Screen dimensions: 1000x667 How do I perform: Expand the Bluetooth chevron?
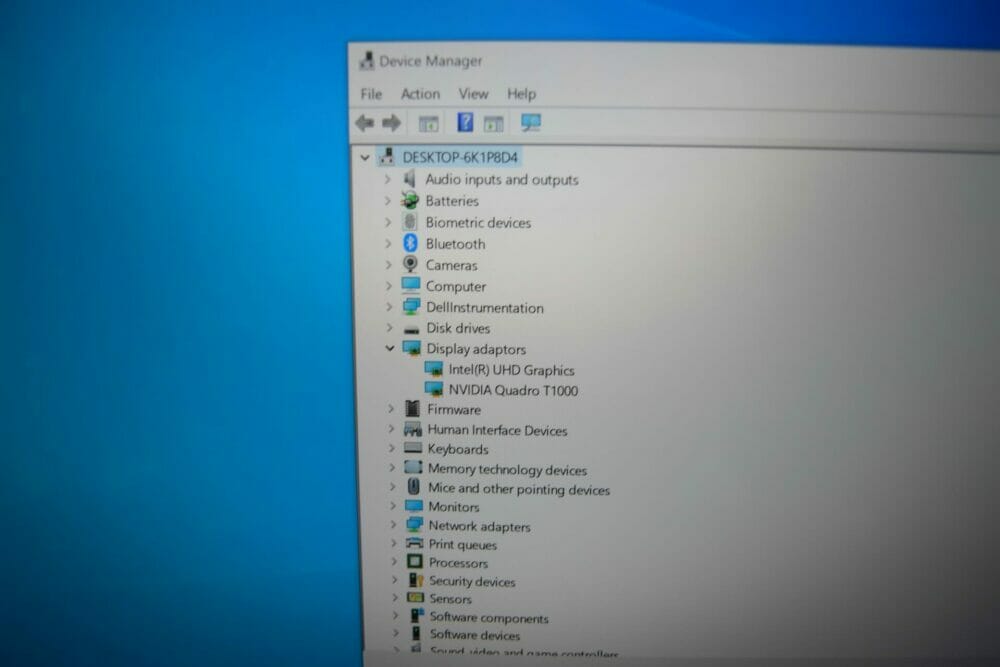pyautogui.click(x=388, y=244)
